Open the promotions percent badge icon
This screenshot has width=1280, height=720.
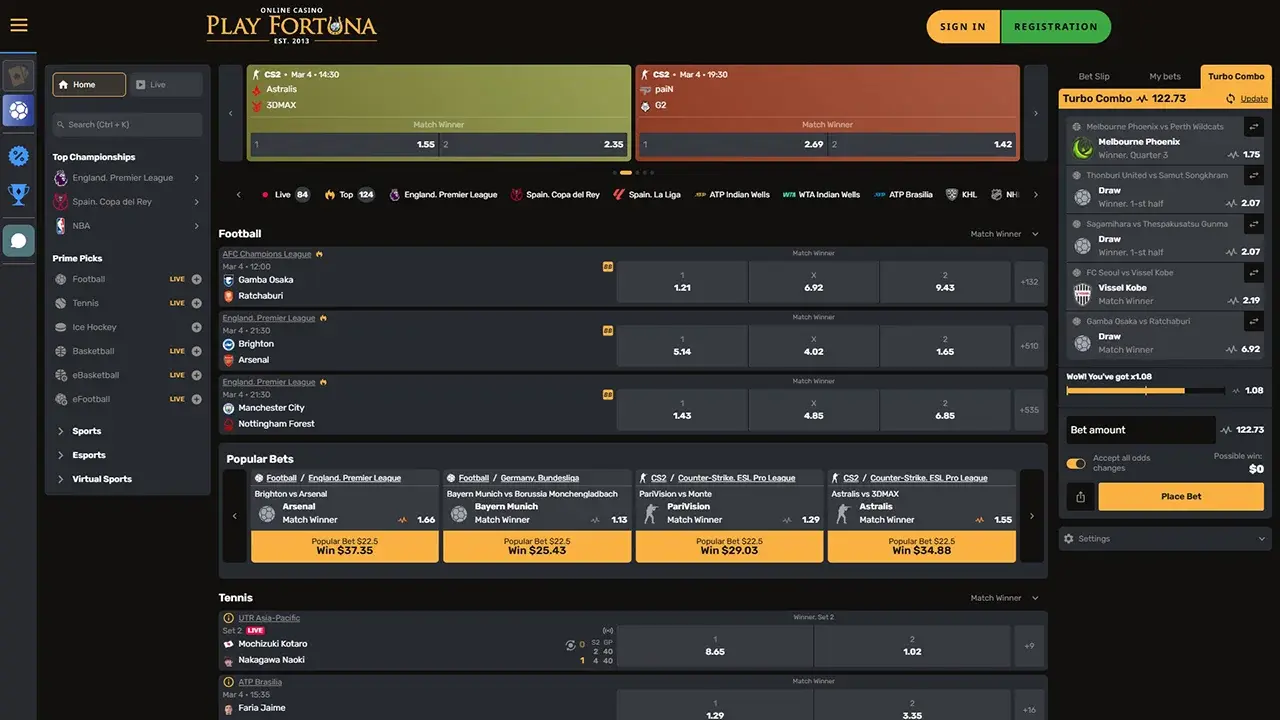pos(18,156)
